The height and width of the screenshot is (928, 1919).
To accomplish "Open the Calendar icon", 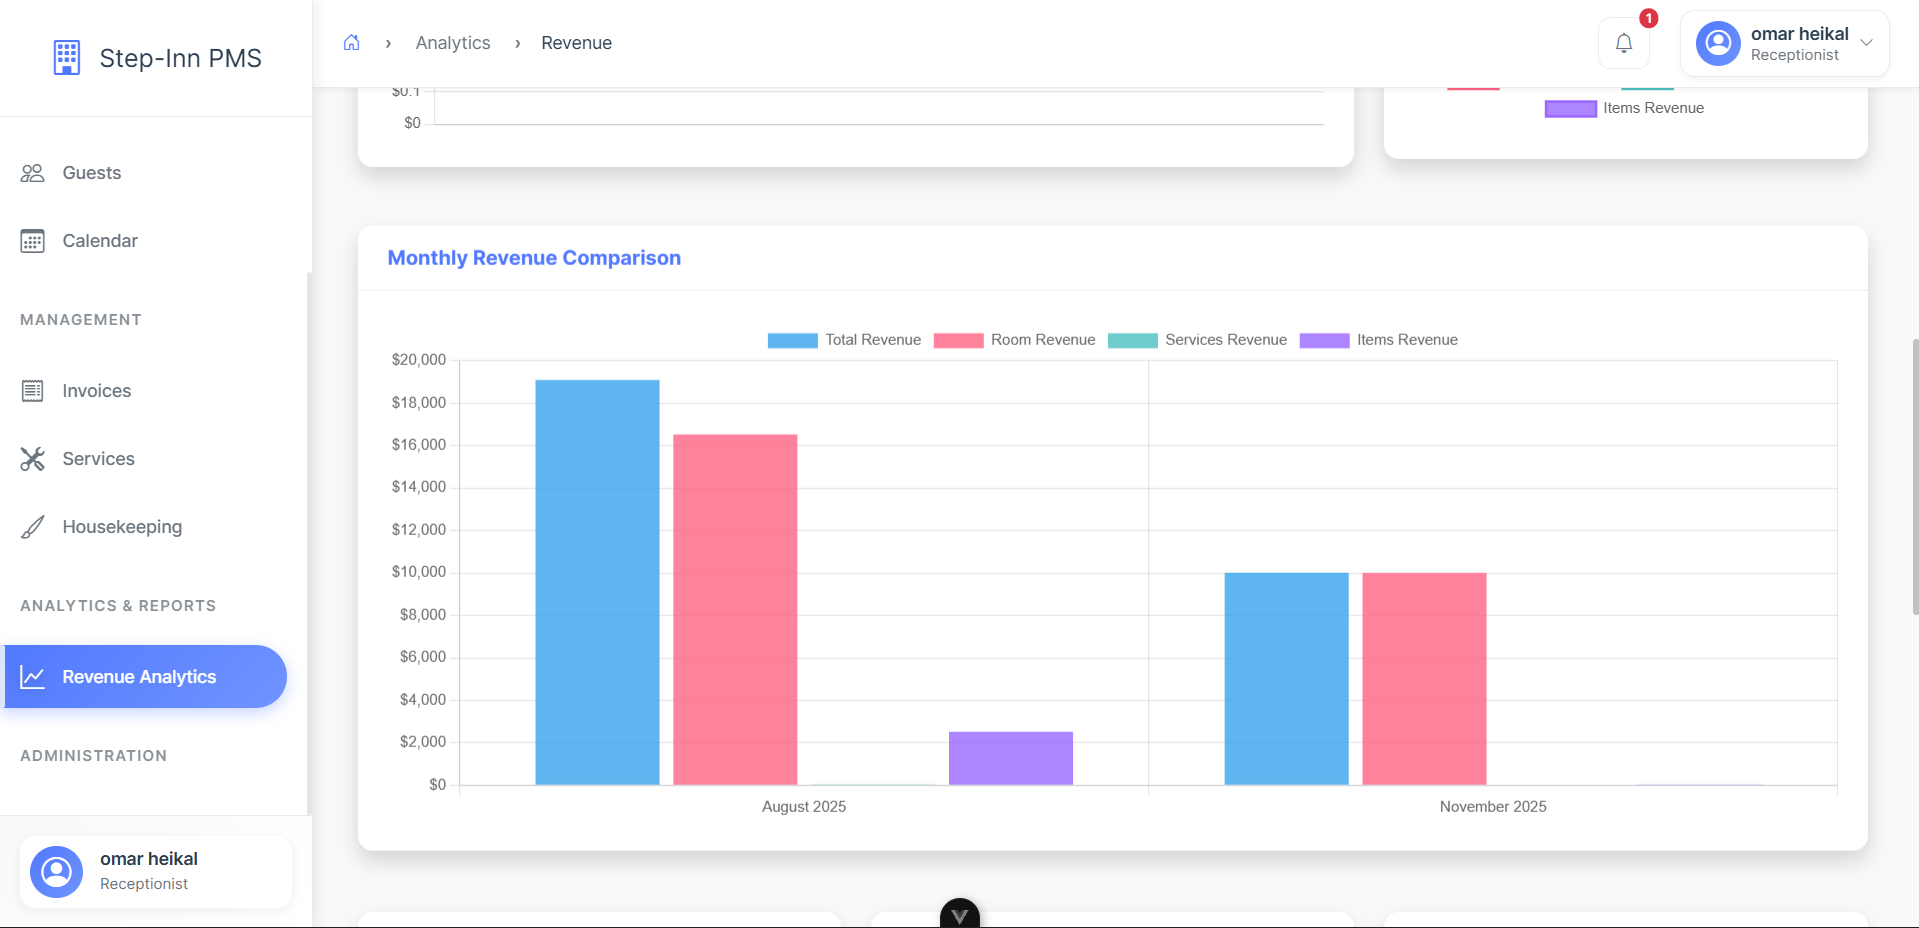I will (x=32, y=240).
